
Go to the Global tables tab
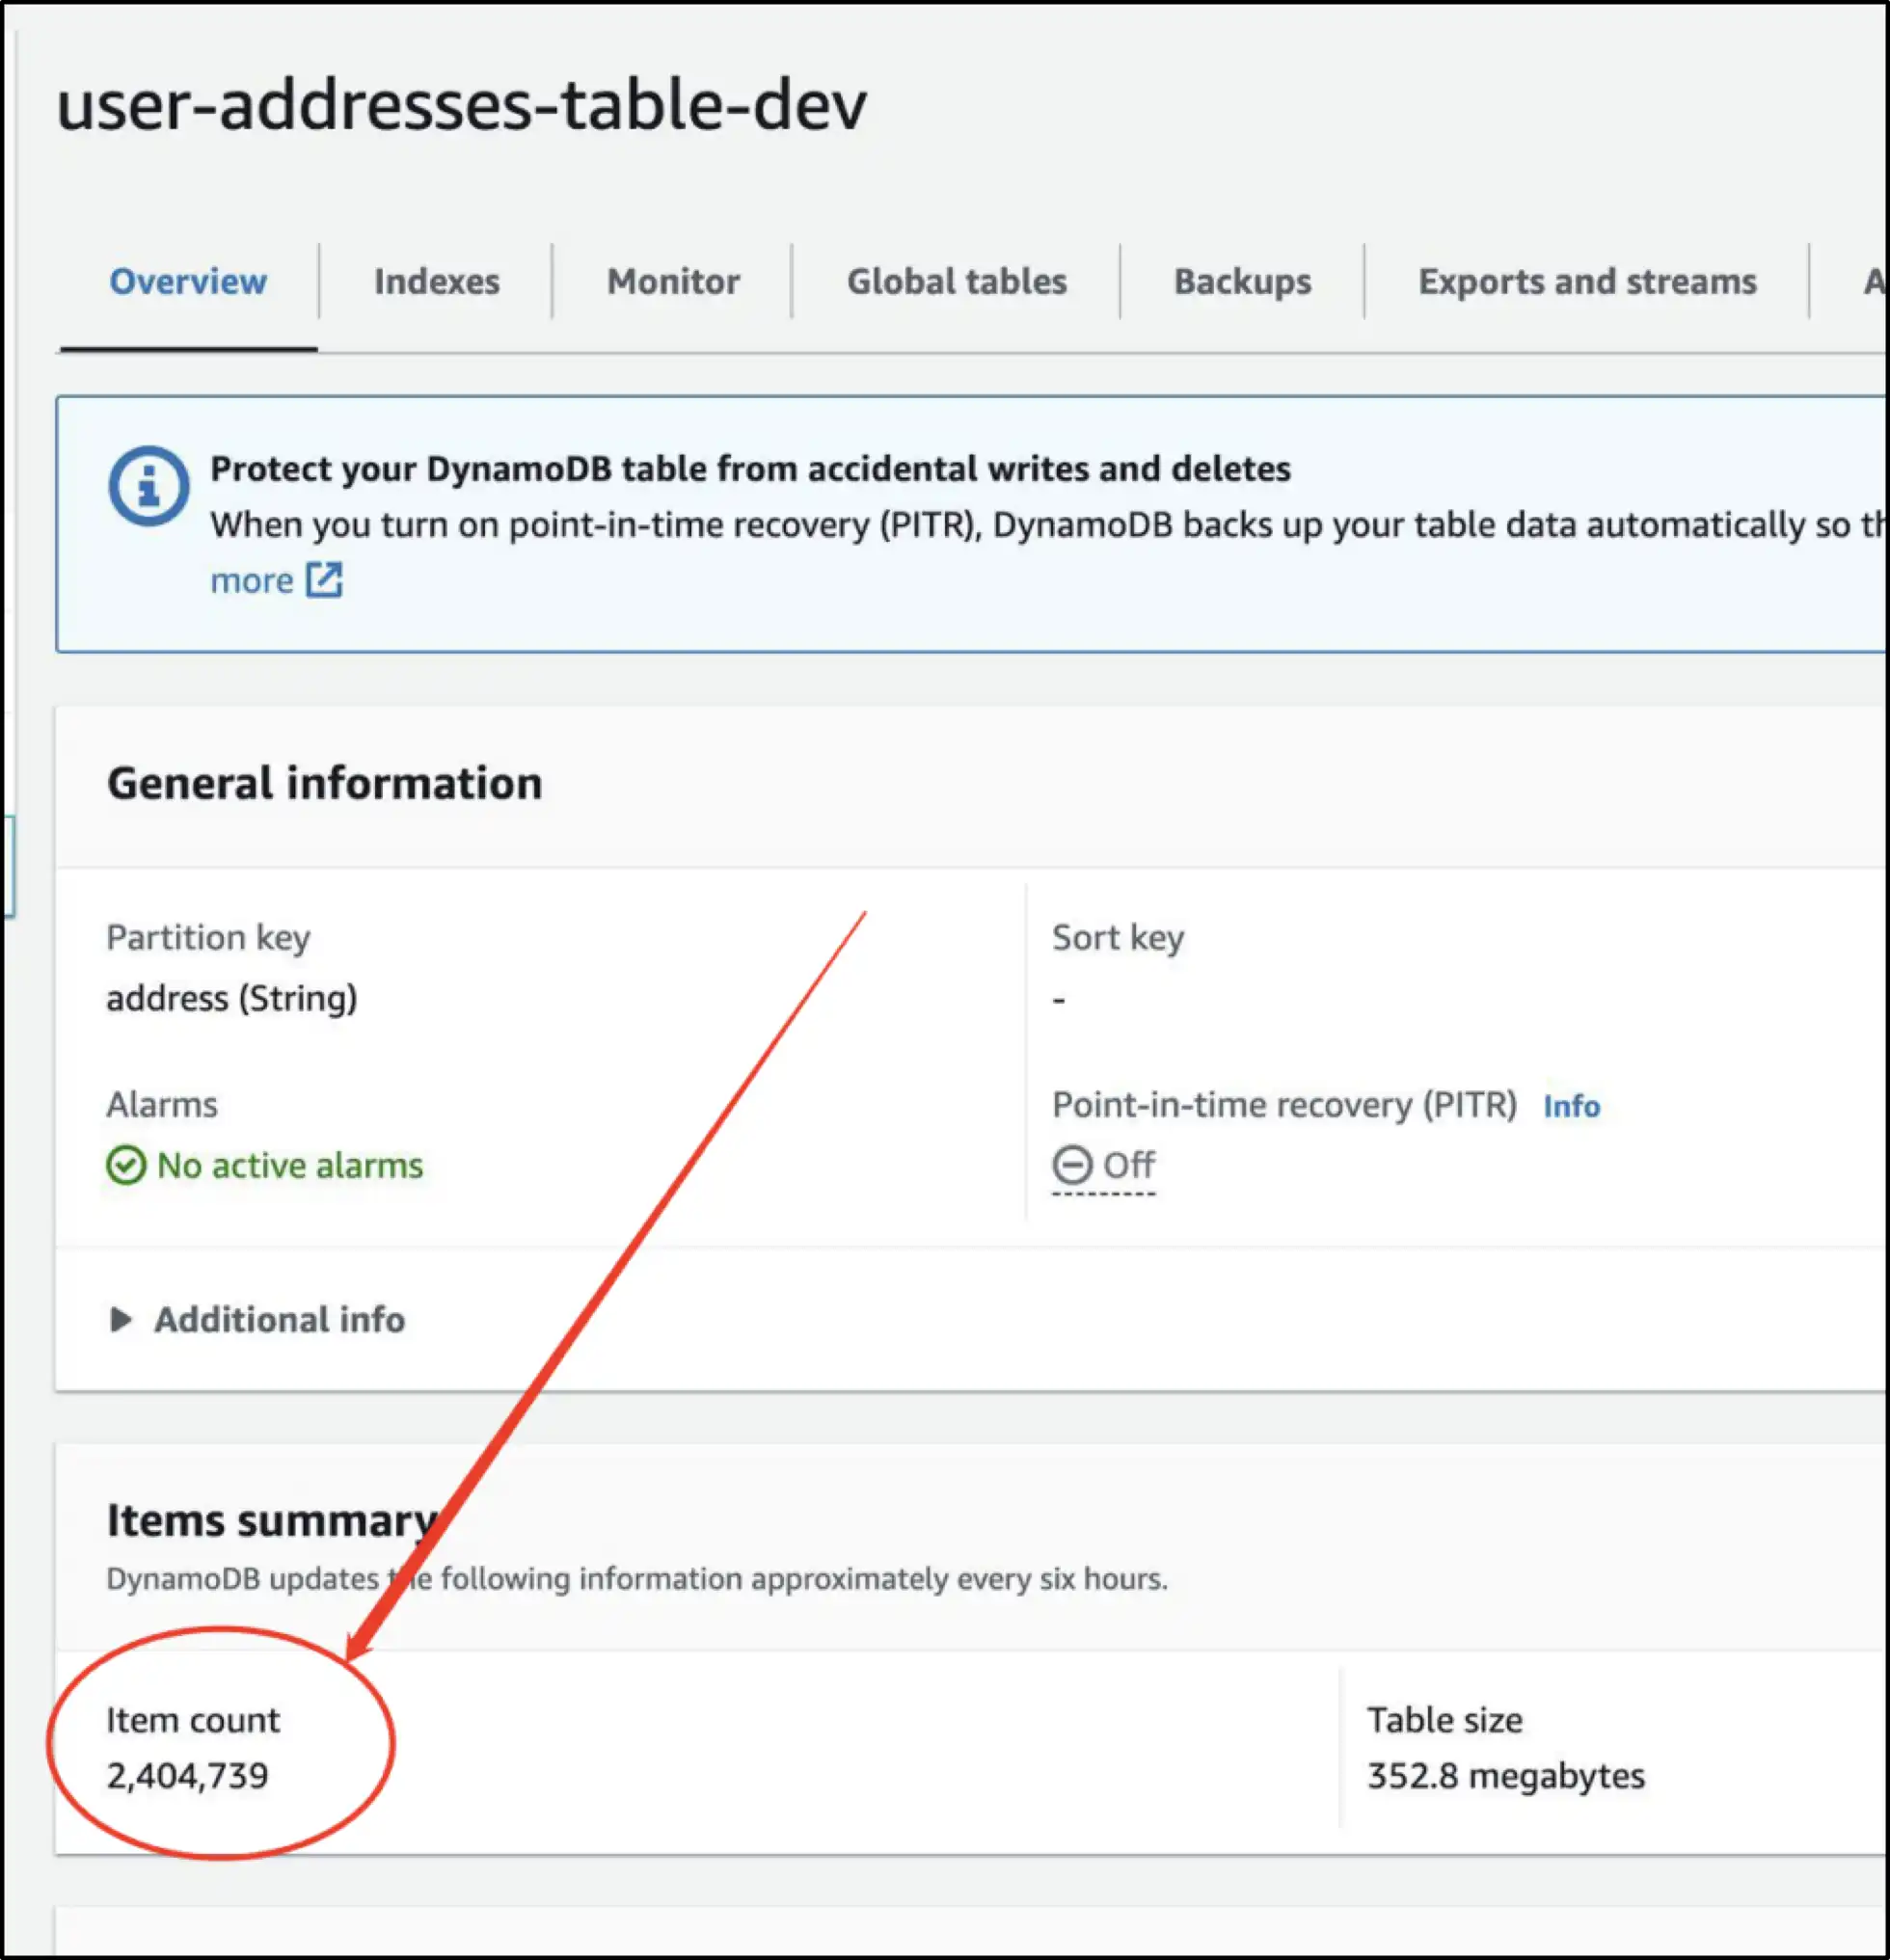tap(957, 281)
